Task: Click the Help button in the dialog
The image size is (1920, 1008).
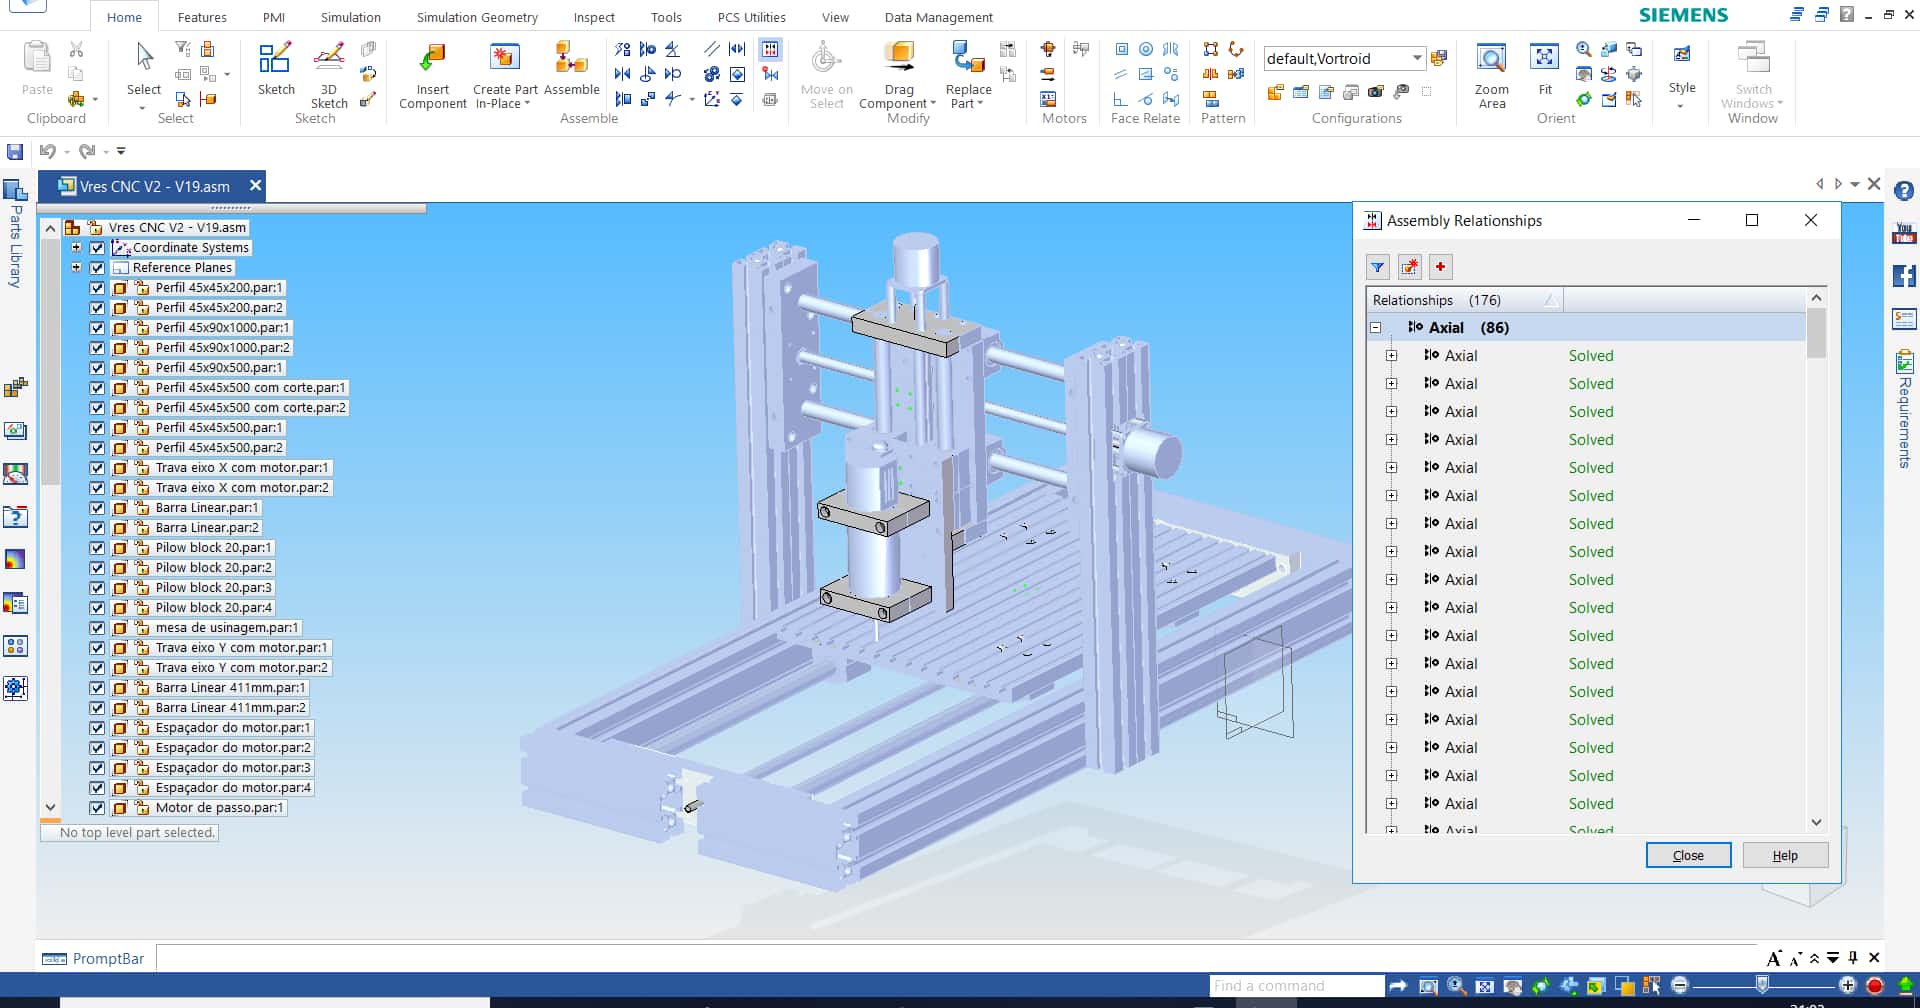Action: click(1785, 855)
